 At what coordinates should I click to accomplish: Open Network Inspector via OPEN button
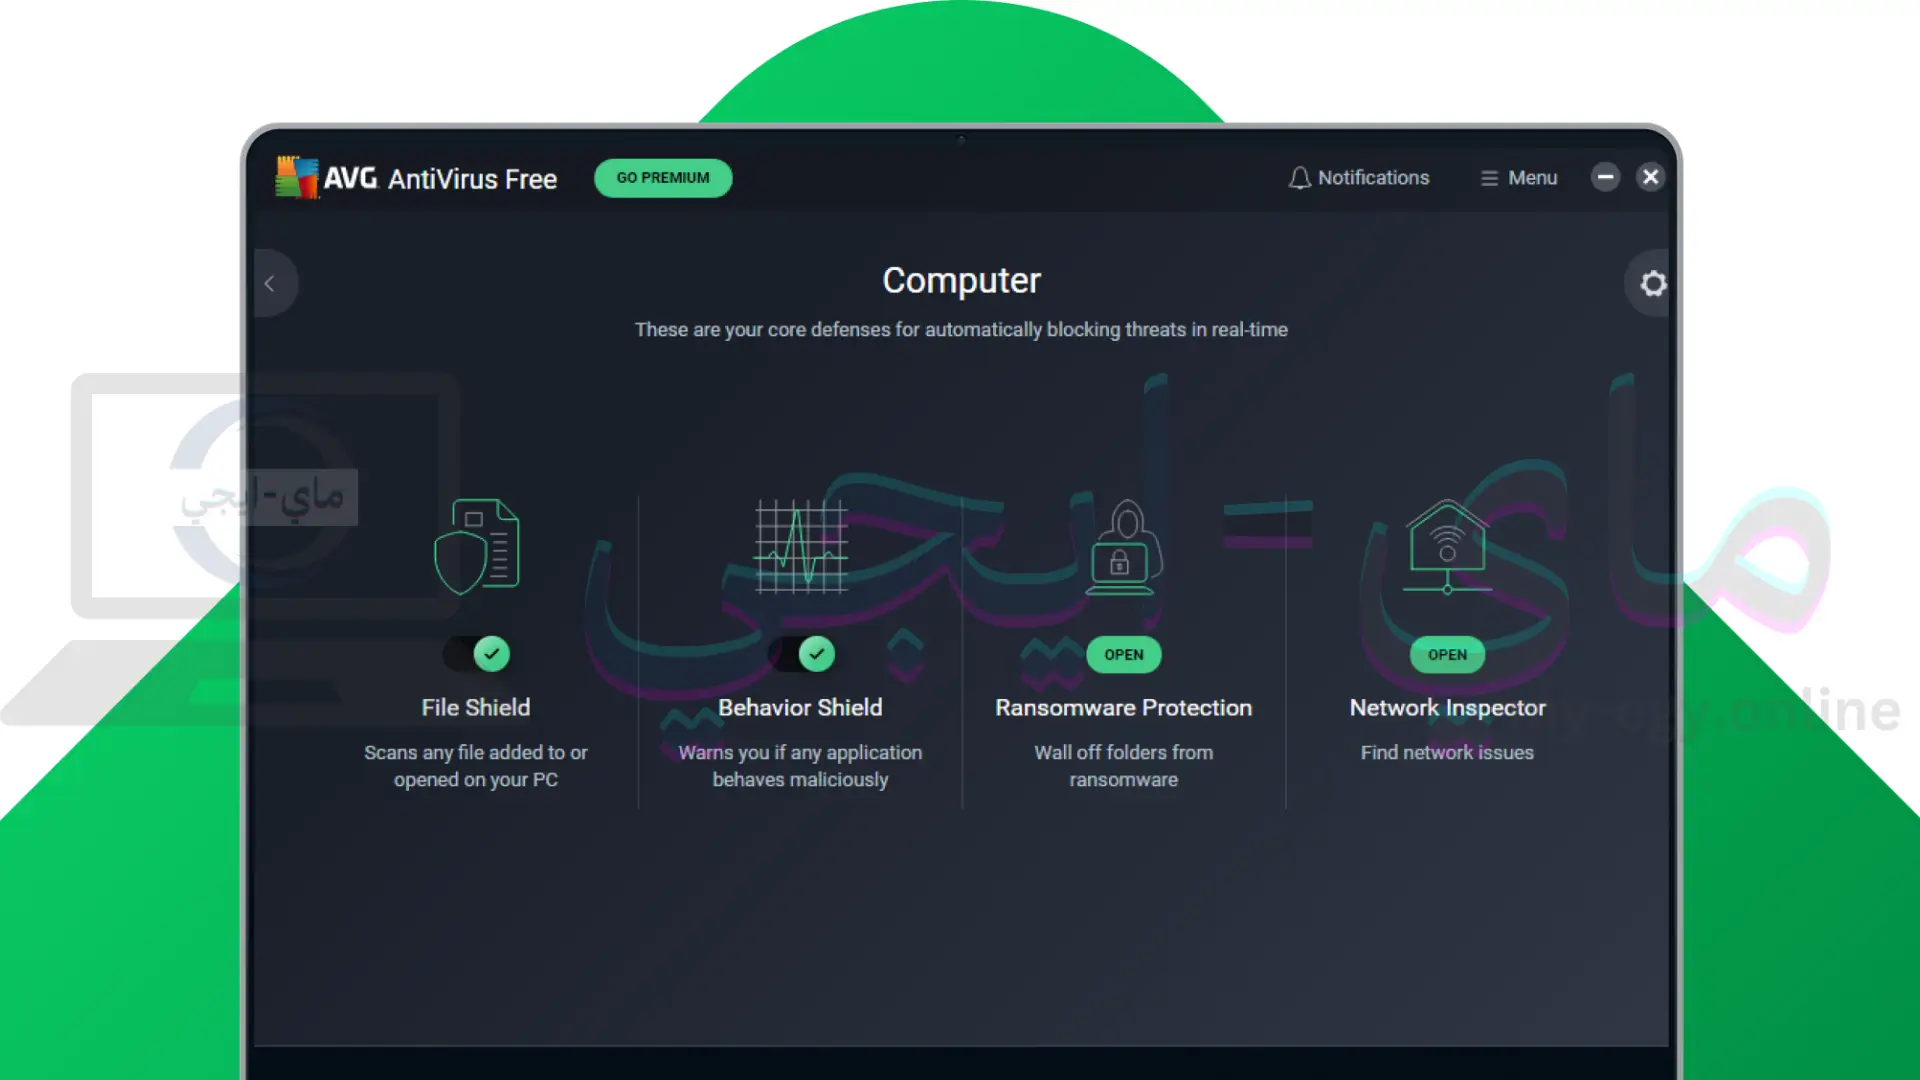(x=1447, y=655)
